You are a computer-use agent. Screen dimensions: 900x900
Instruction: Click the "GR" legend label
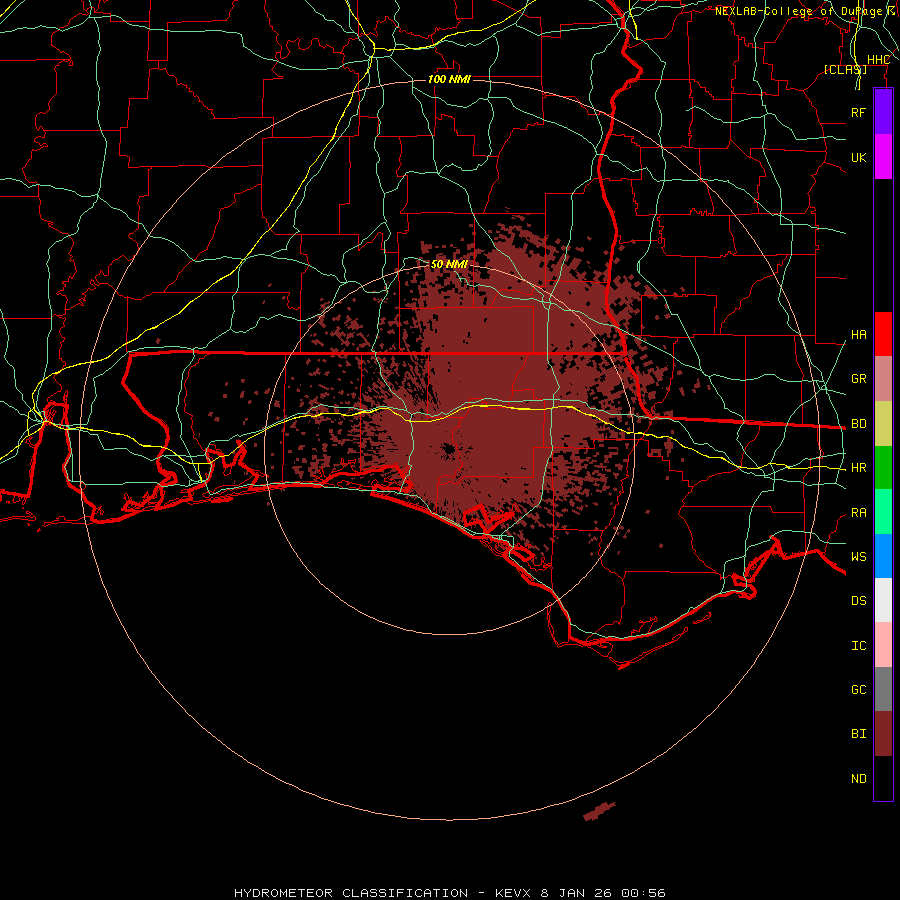[x=858, y=379]
